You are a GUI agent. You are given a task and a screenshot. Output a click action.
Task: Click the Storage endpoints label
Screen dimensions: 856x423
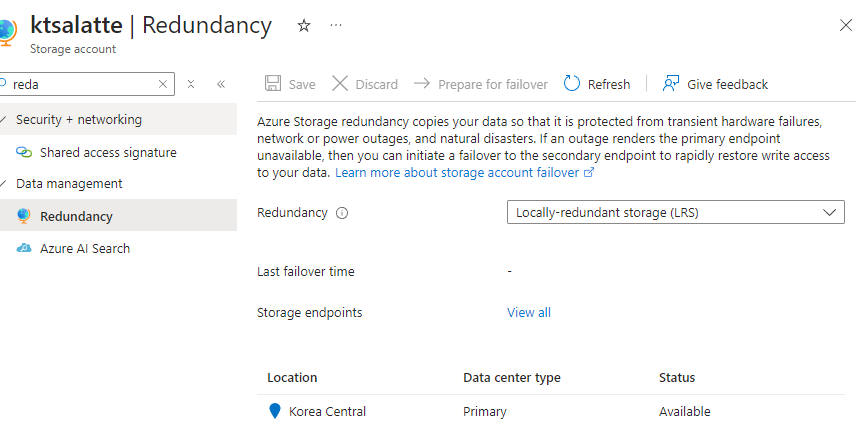pyautogui.click(x=310, y=313)
